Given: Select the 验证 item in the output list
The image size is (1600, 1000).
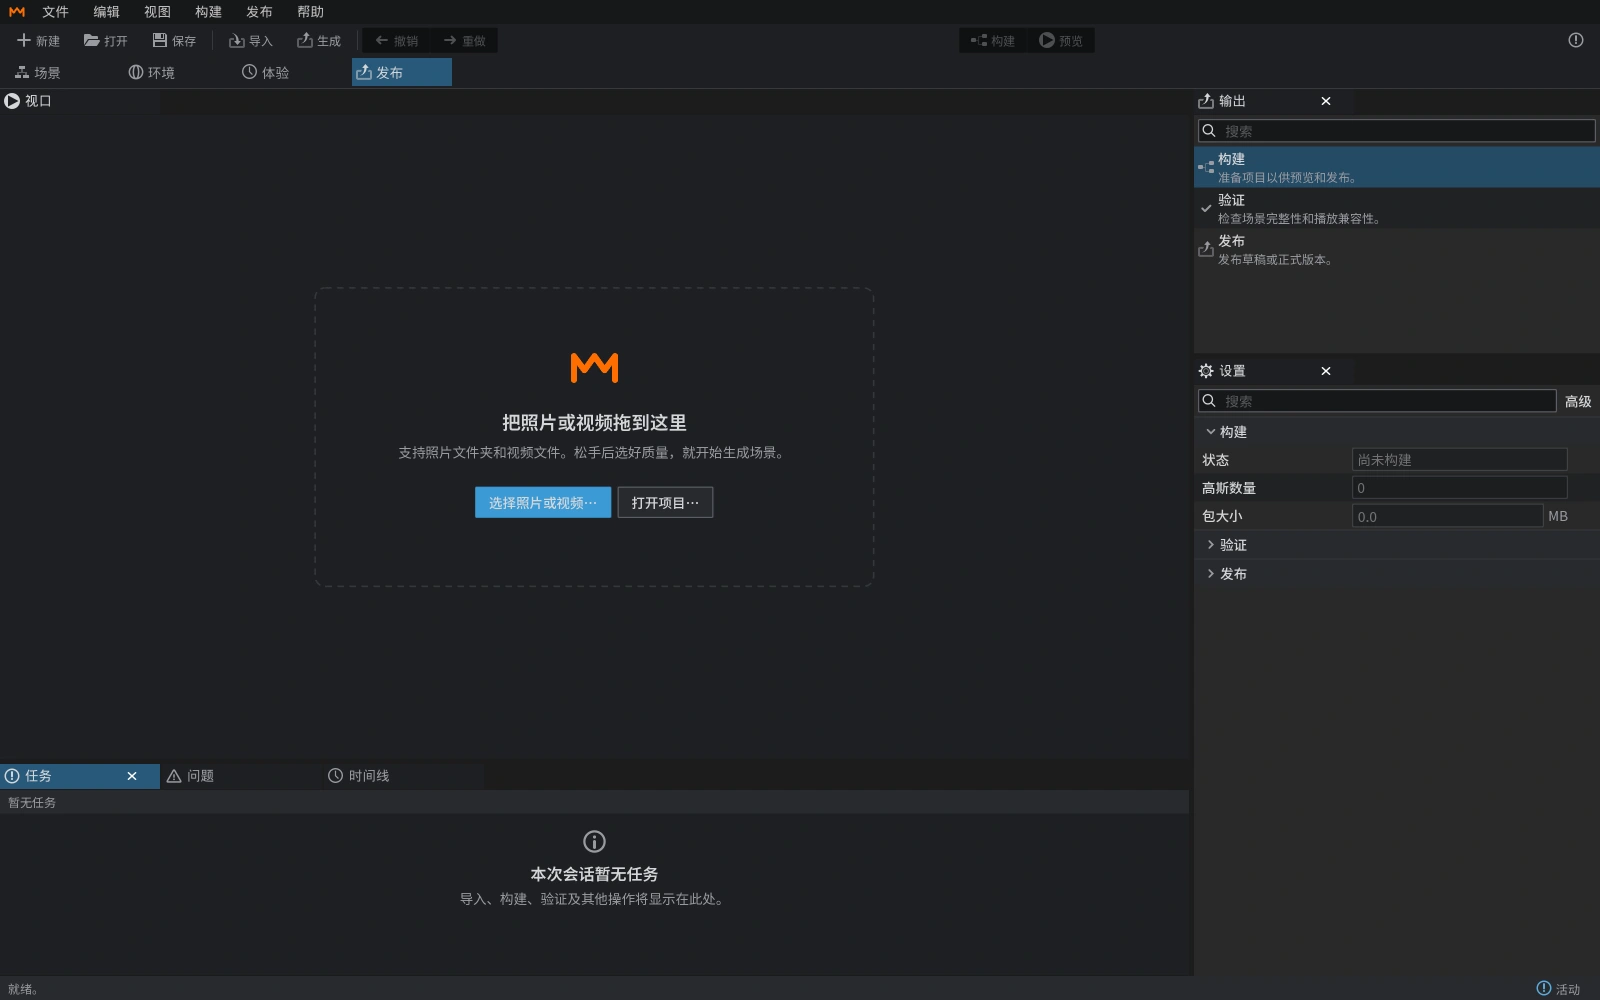Looking at the screenshot, I should (x=1397, y=208).
